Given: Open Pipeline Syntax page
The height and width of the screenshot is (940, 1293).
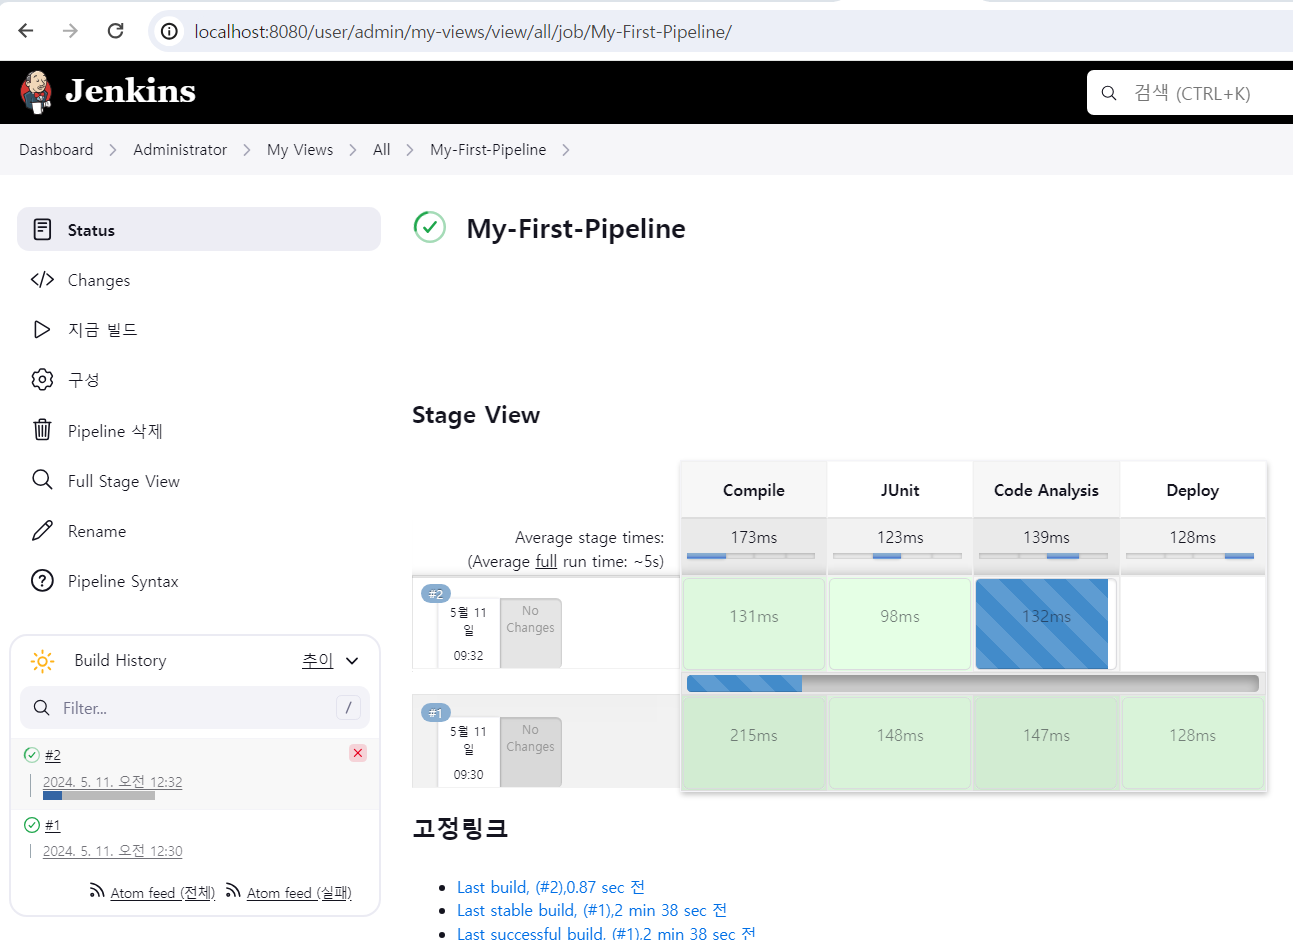Looking at the screenshot, I should 199,581.
